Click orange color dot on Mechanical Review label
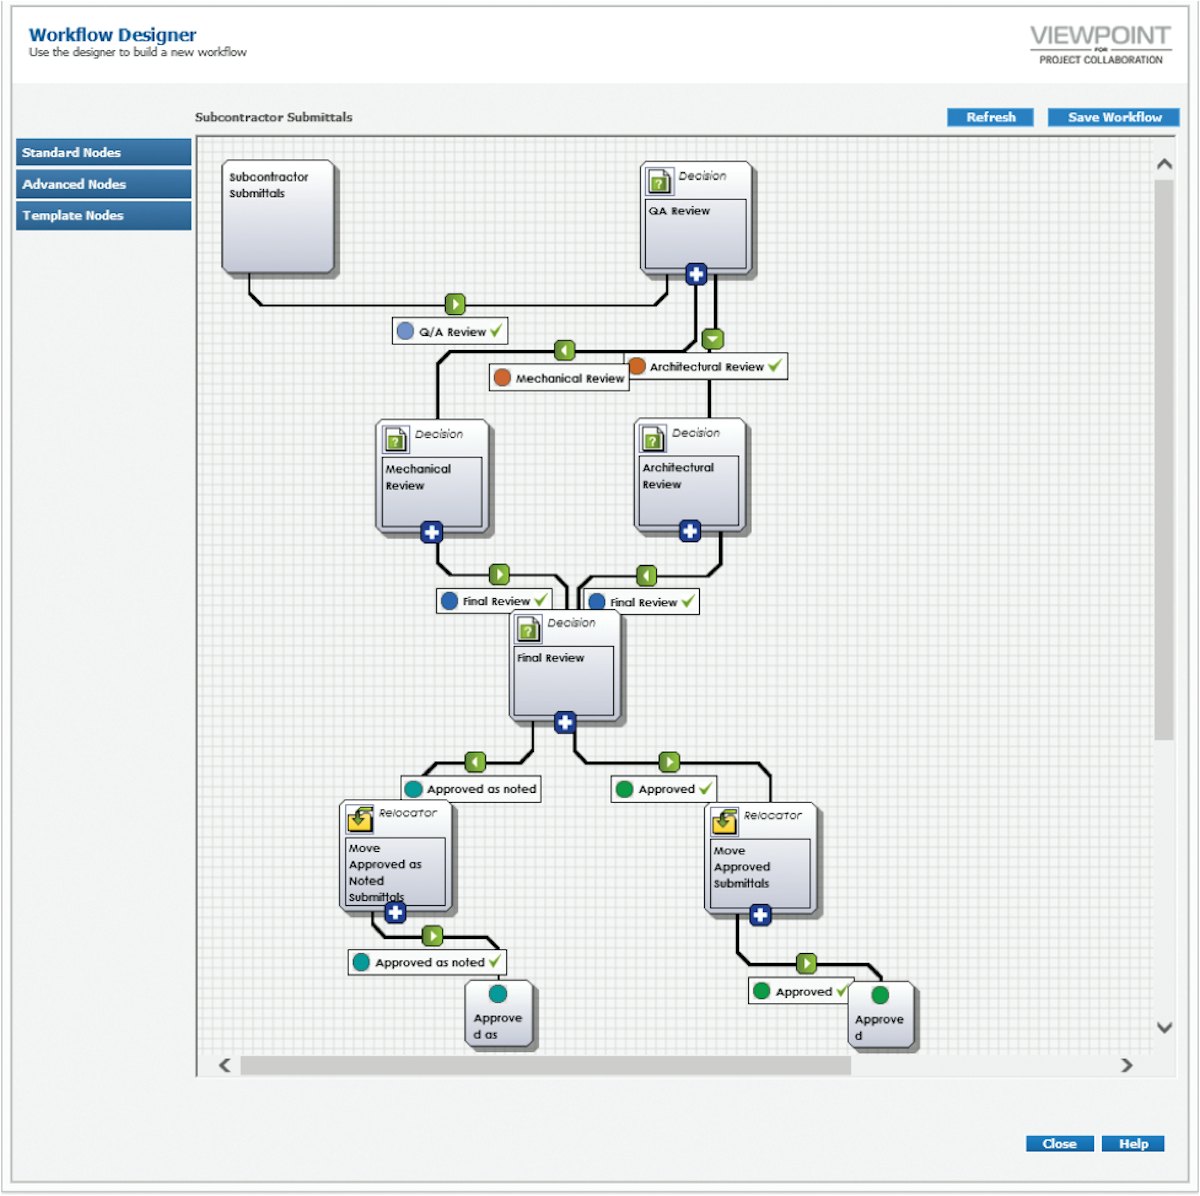 503,378
